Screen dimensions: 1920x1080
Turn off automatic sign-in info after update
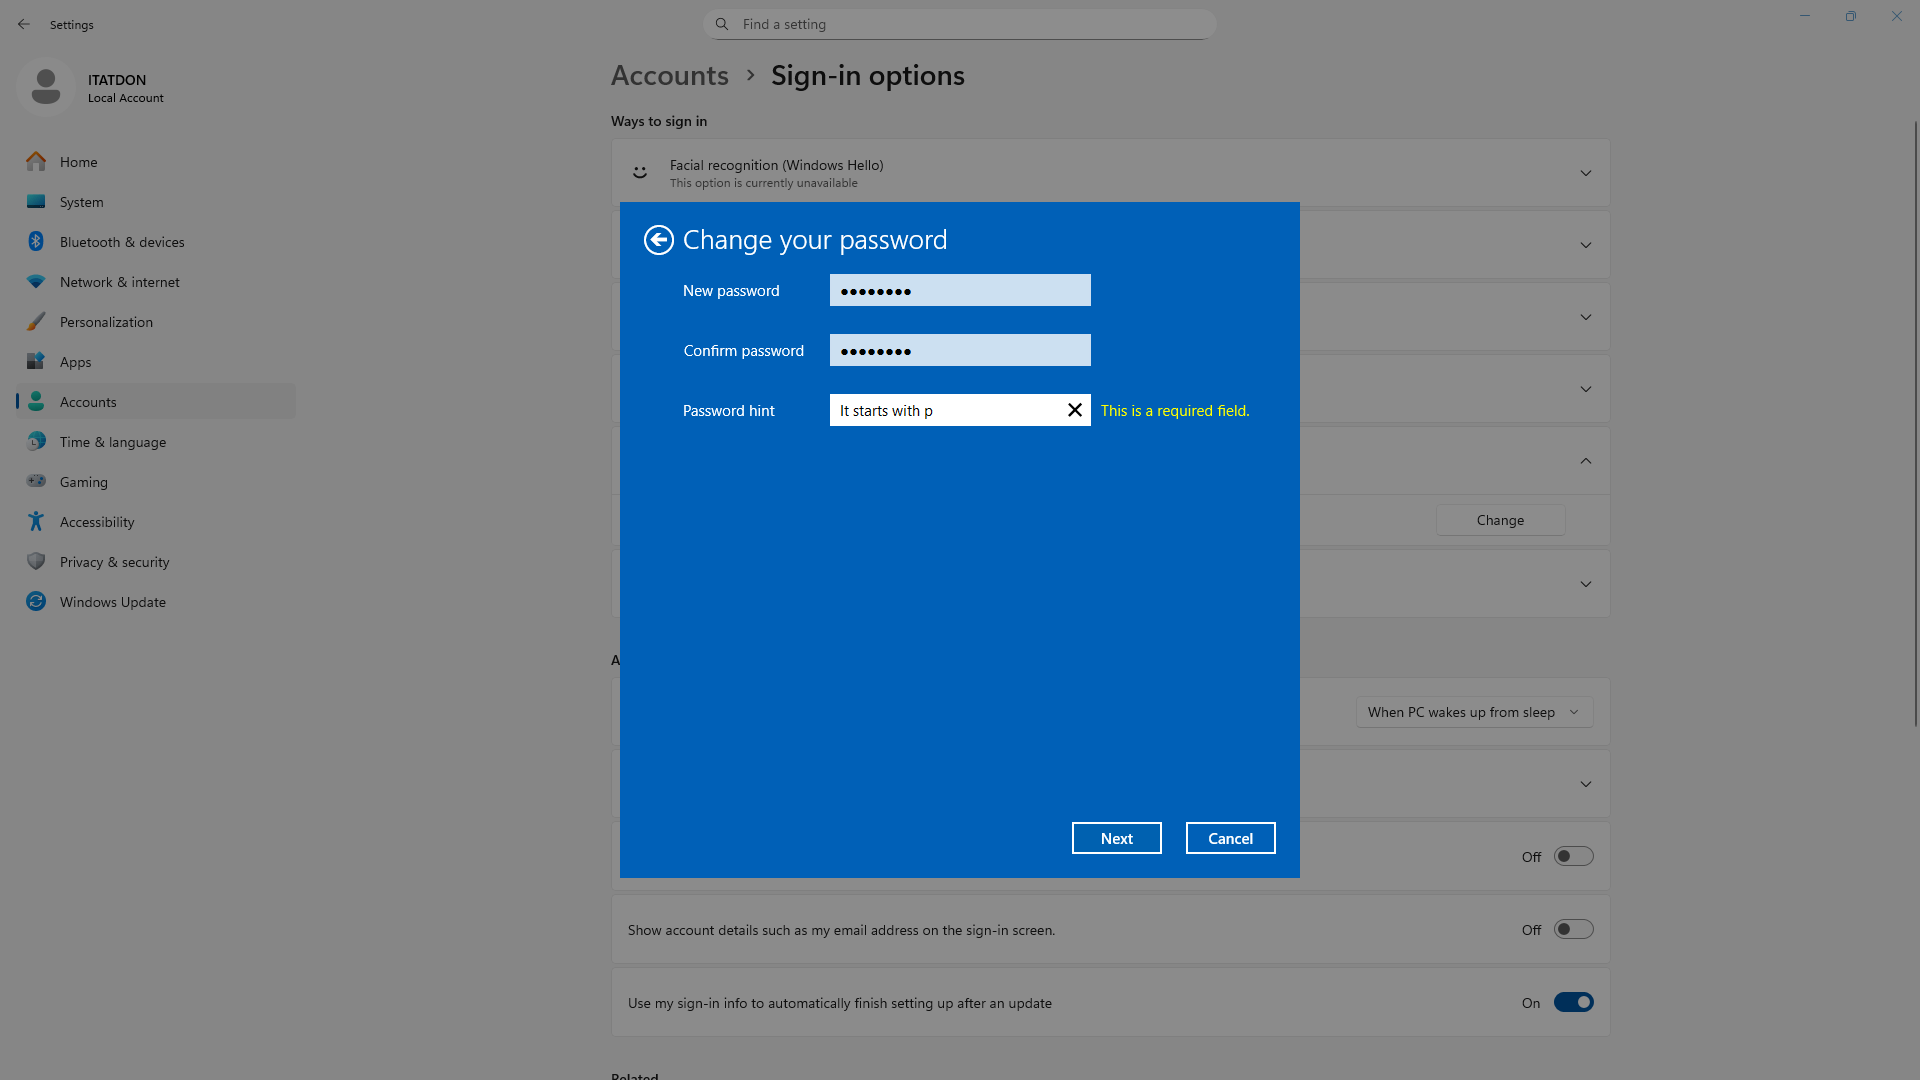(1573, 1002)
